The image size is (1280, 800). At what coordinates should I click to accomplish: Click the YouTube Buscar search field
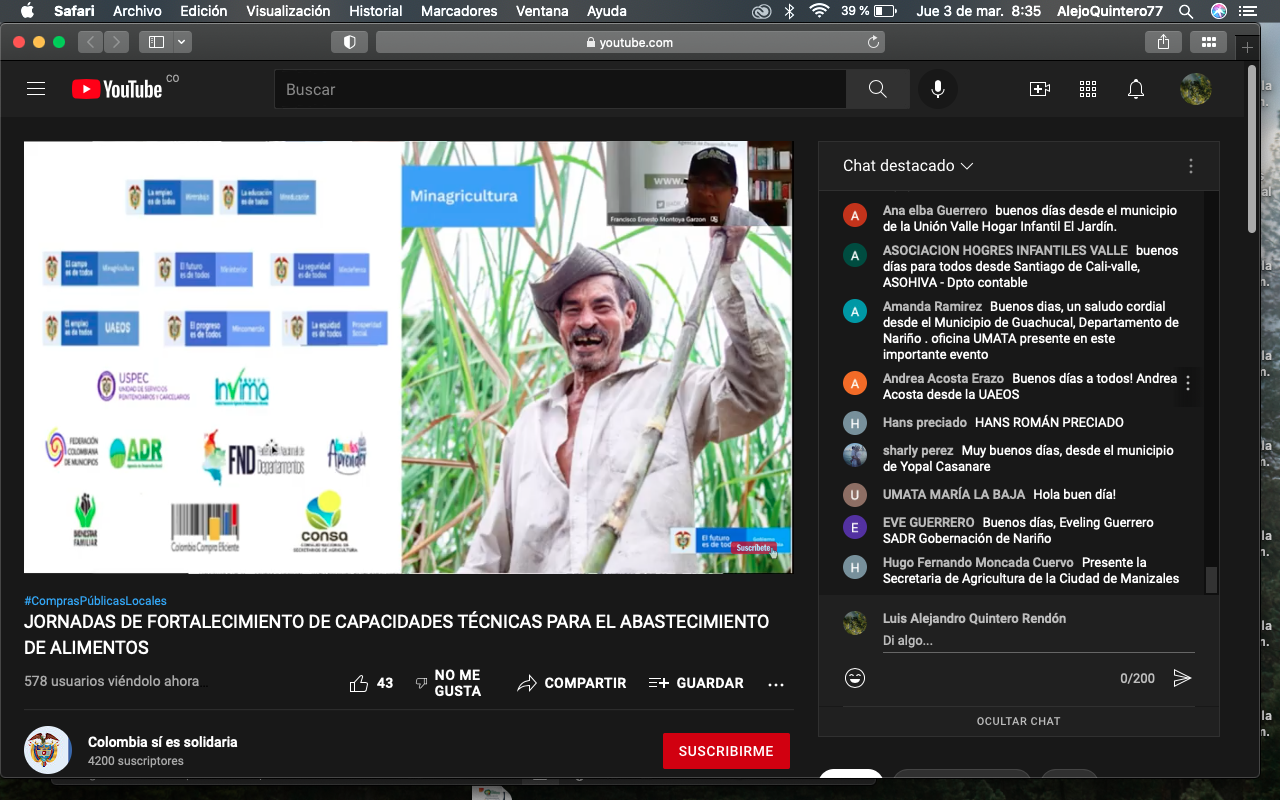click(560, 89)
